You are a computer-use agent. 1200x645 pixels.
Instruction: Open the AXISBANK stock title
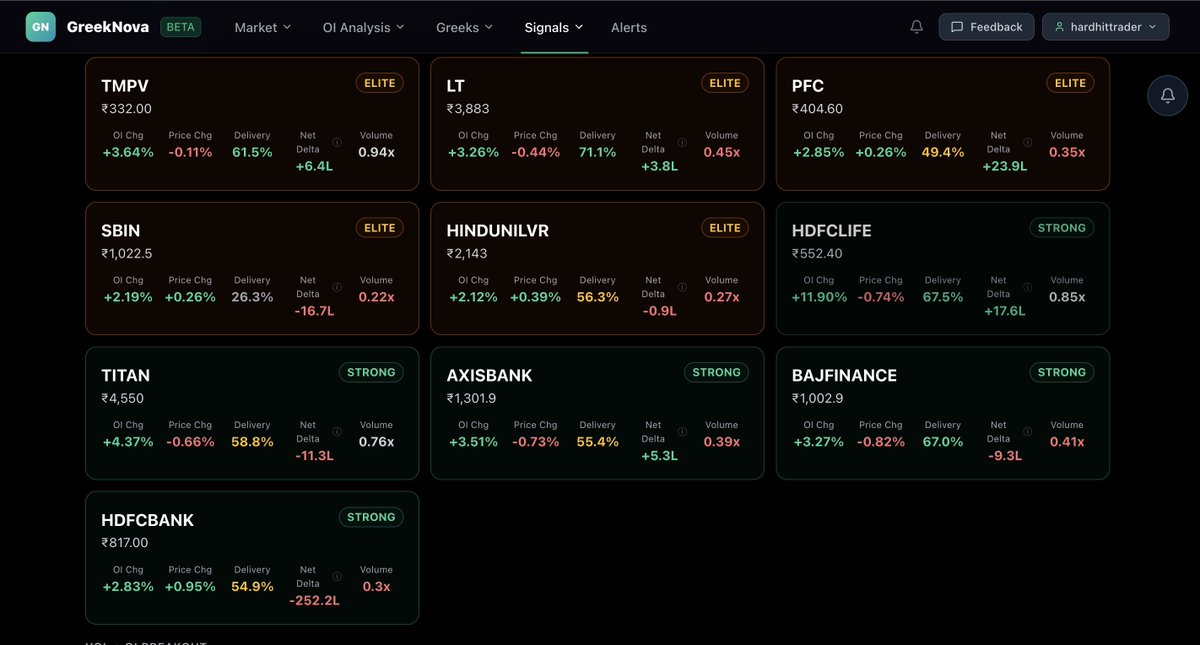(x=490, y=376)
